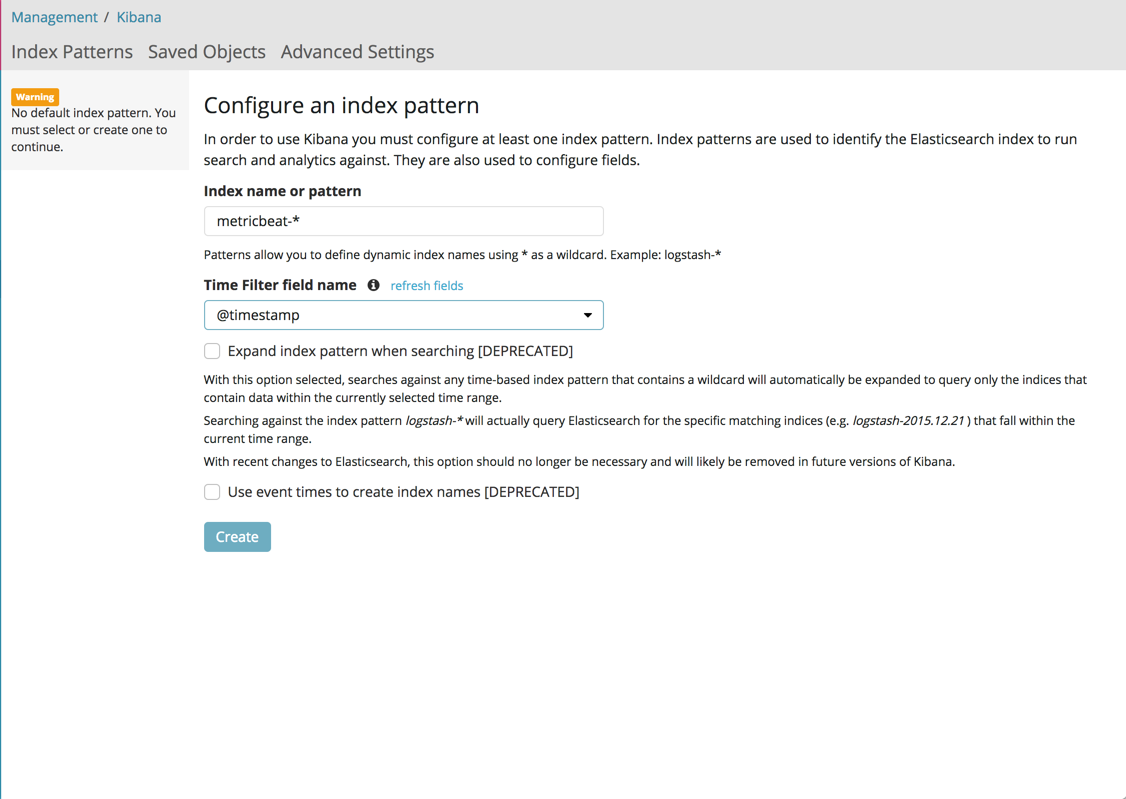This screenshot has width=1126, height=799.
Task: Click the 'Example: logstash-*' hint text
Action: [x=666, y=255]
